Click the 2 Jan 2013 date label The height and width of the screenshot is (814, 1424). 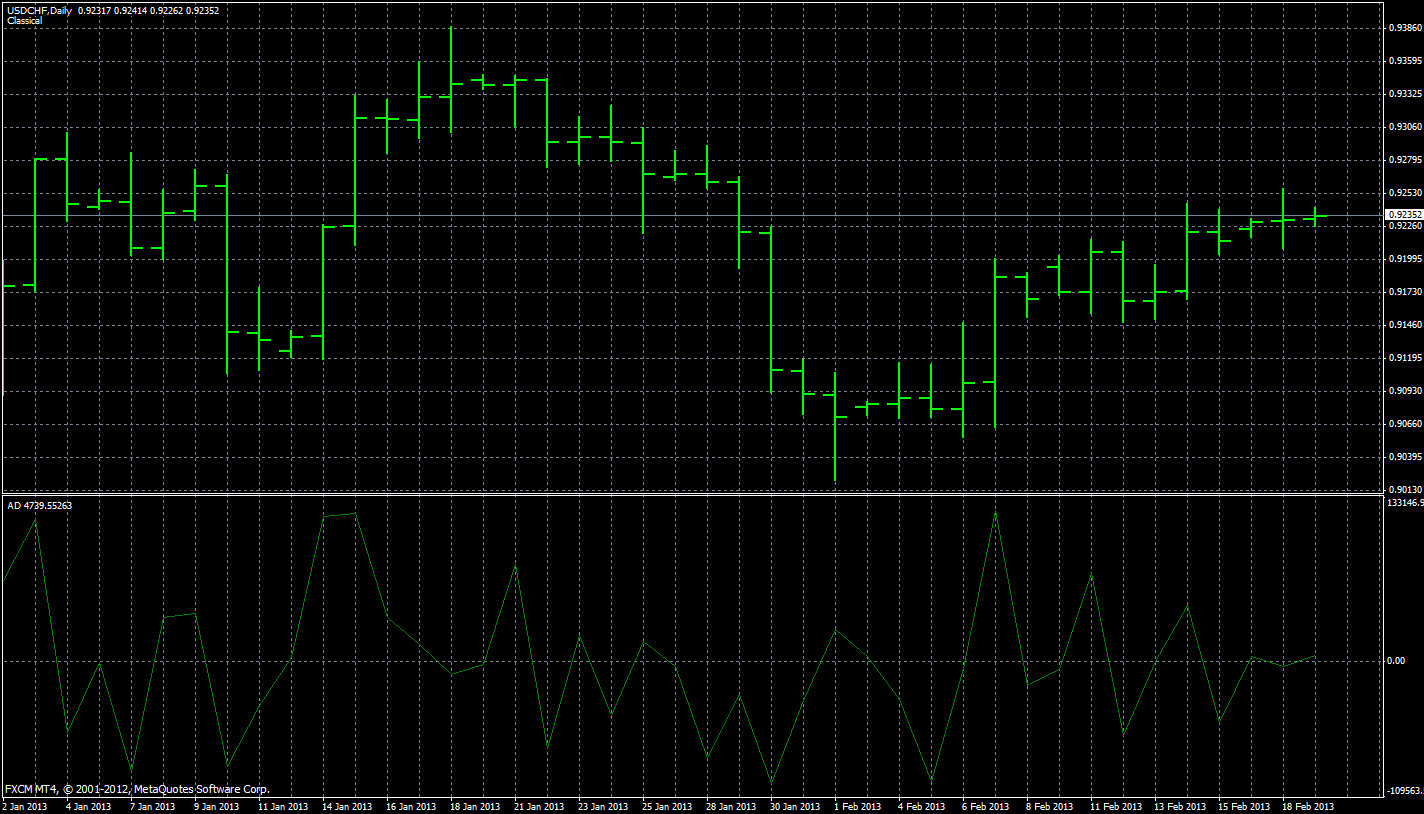pos(25,807)
